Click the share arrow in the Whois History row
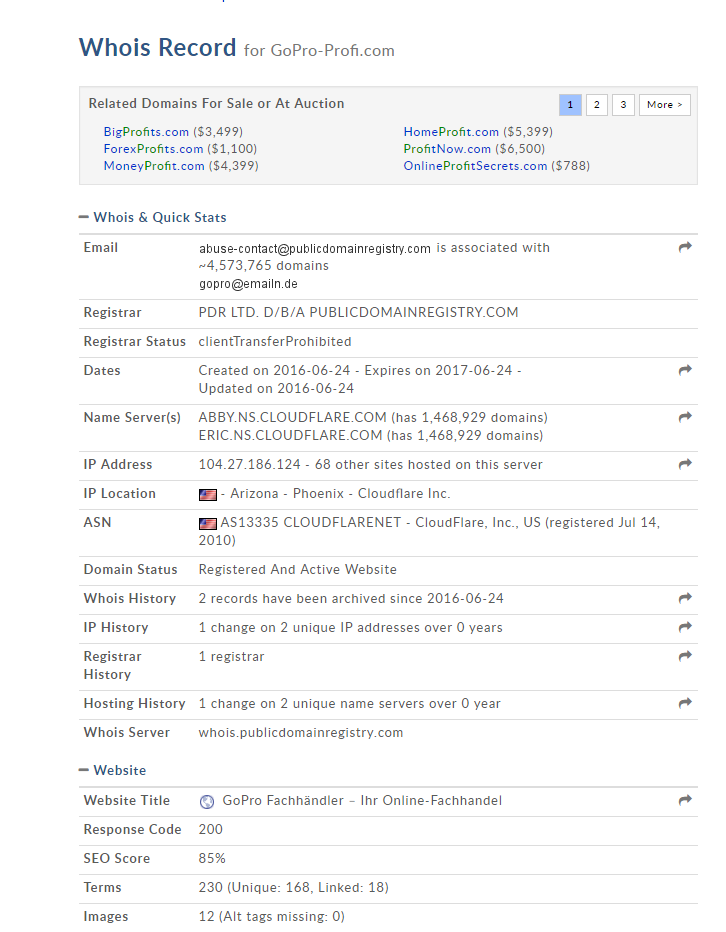The image size is (726, 932). tap(685, 598)
